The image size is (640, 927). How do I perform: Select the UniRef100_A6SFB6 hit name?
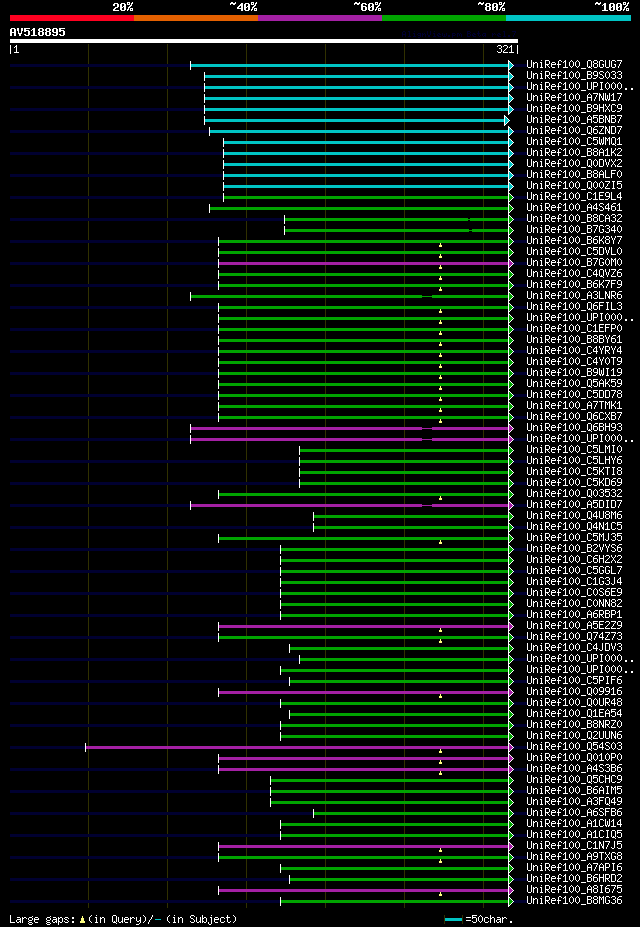[574, 813]
